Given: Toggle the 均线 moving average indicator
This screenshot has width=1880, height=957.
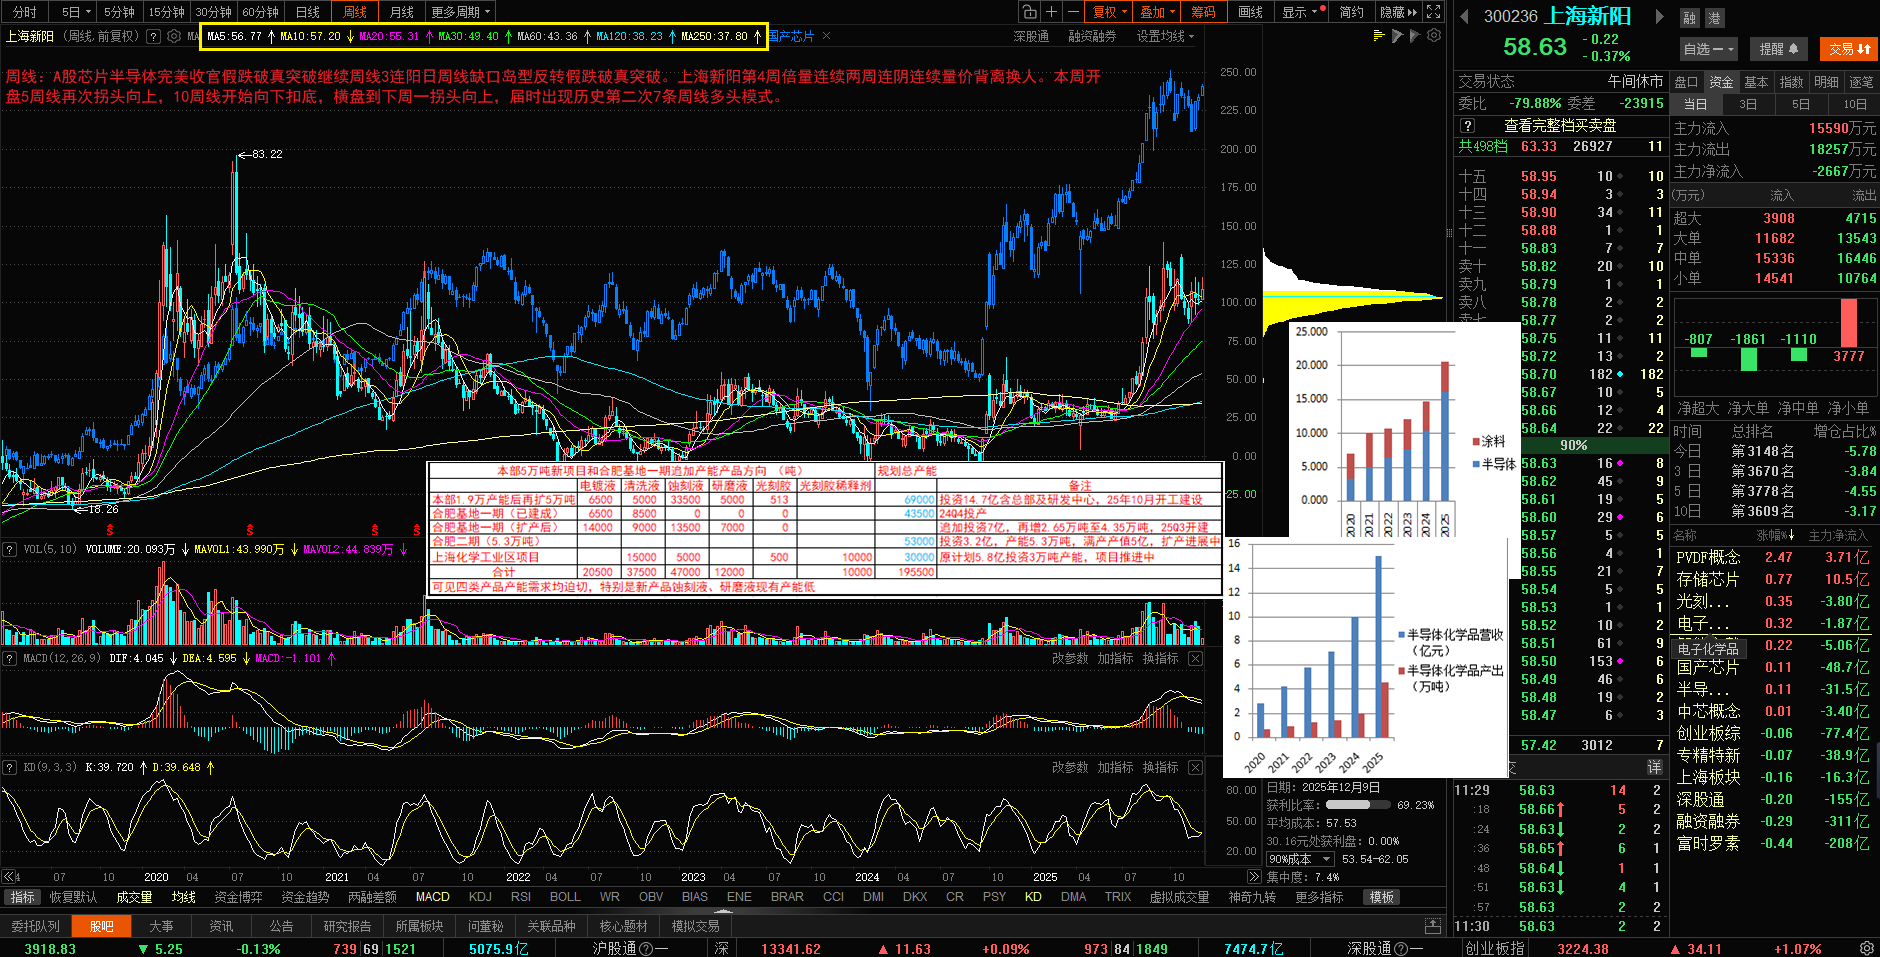Looking at the screenshot, I should coord(183,897).
